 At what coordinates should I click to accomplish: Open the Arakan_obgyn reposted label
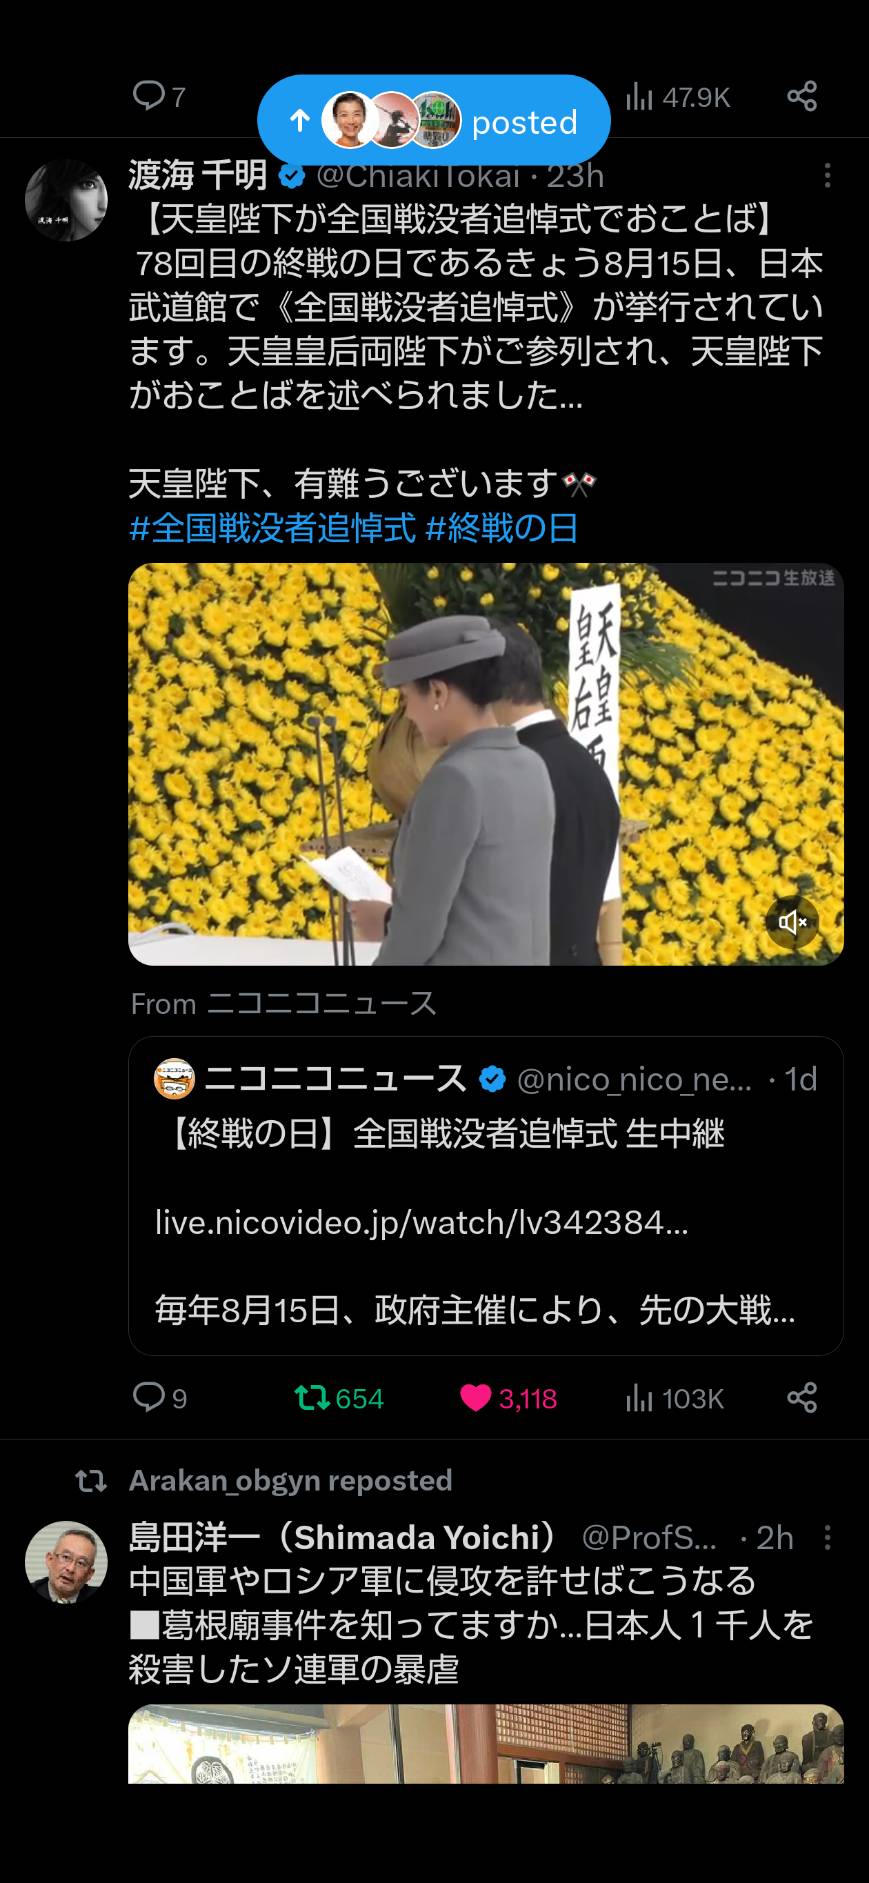click(x=290, y=1480)
